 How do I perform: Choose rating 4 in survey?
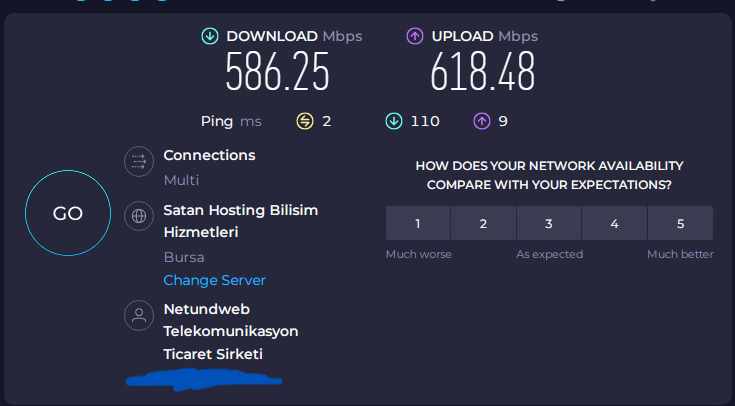[x=615, y=223]
